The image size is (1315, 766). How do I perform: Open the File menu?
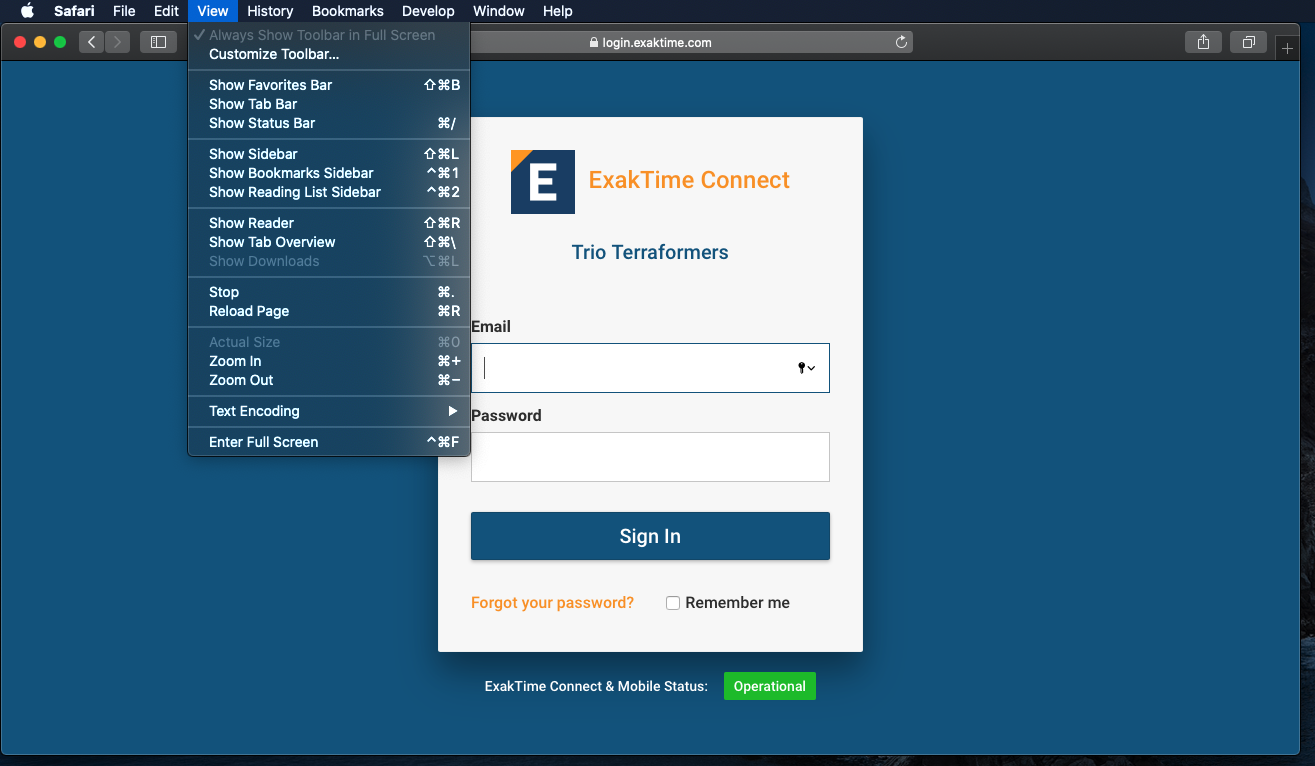point(124,11)
